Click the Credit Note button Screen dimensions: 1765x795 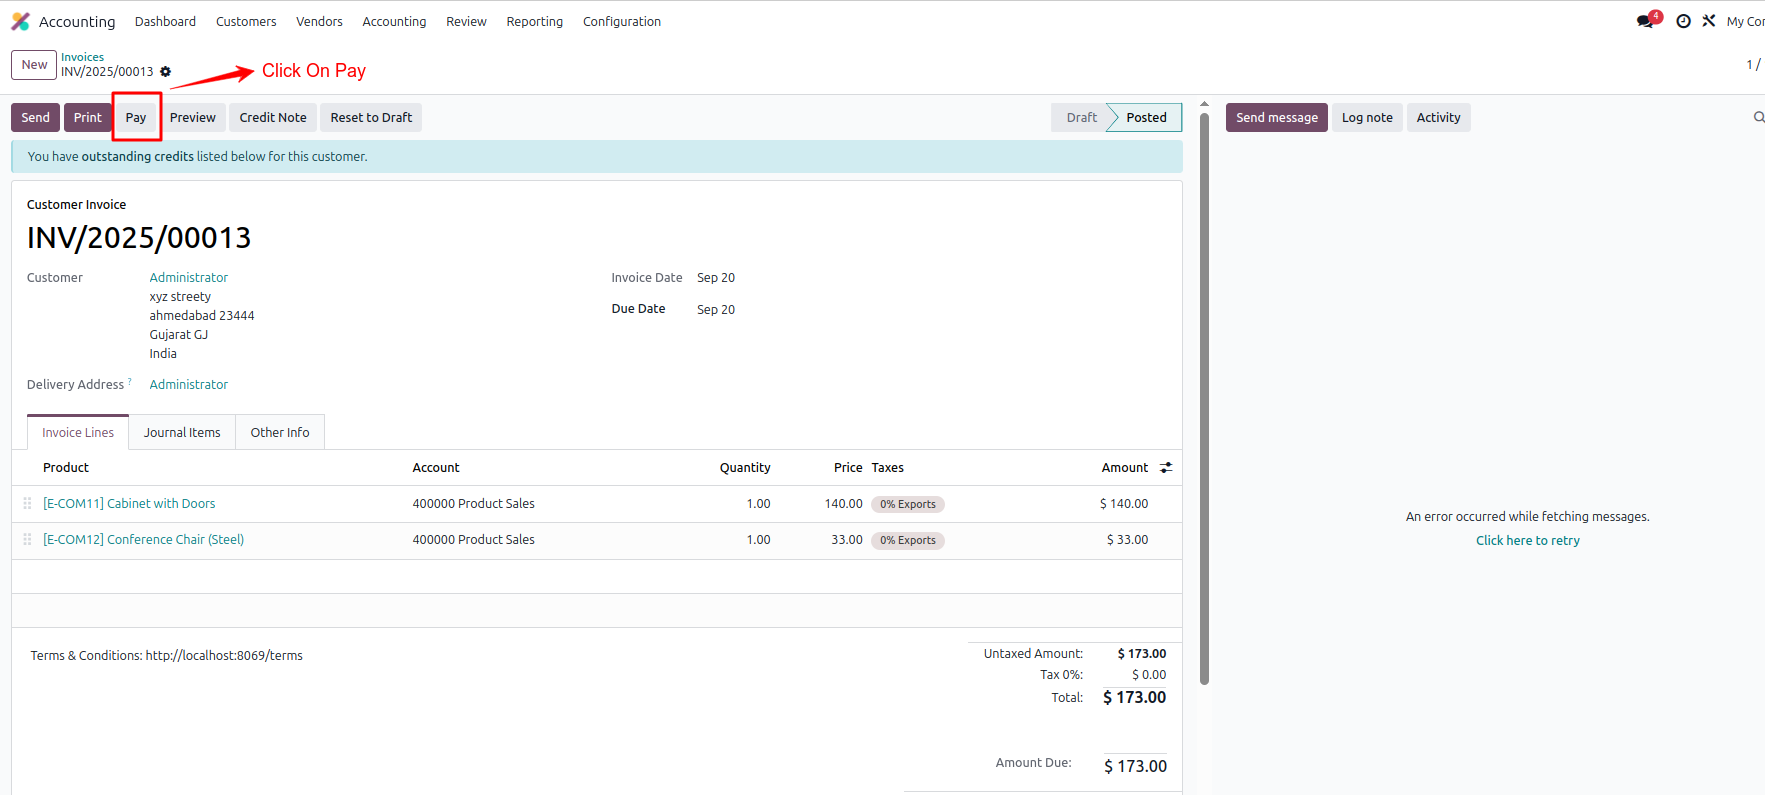[273, 118]
